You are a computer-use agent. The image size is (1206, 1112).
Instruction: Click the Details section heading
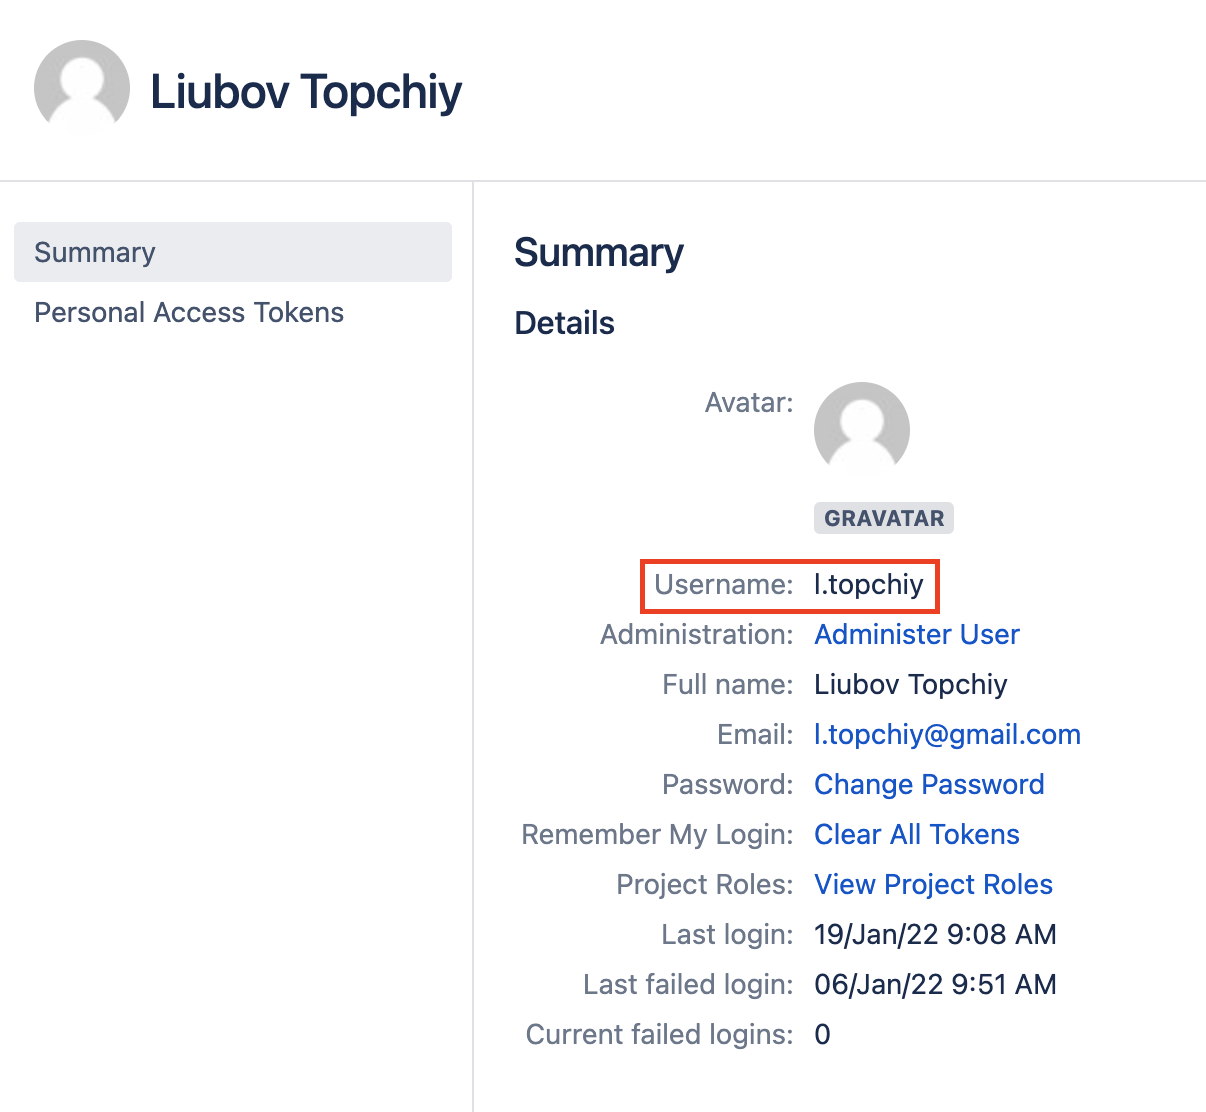tap(564, 323)
